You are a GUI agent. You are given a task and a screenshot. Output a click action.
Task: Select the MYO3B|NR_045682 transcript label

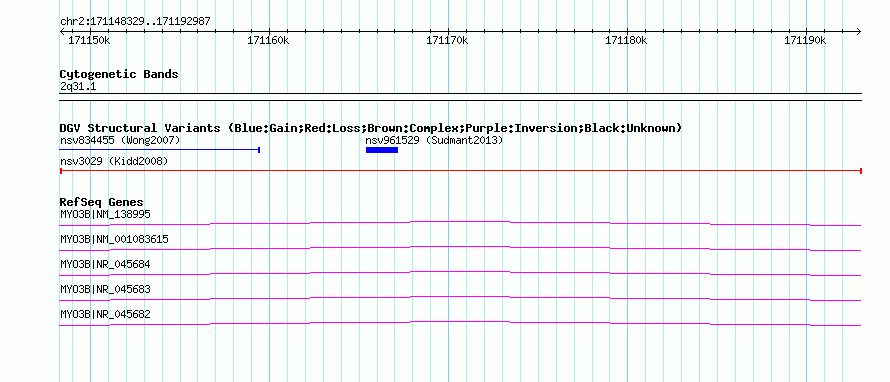(x=106, y=314)
